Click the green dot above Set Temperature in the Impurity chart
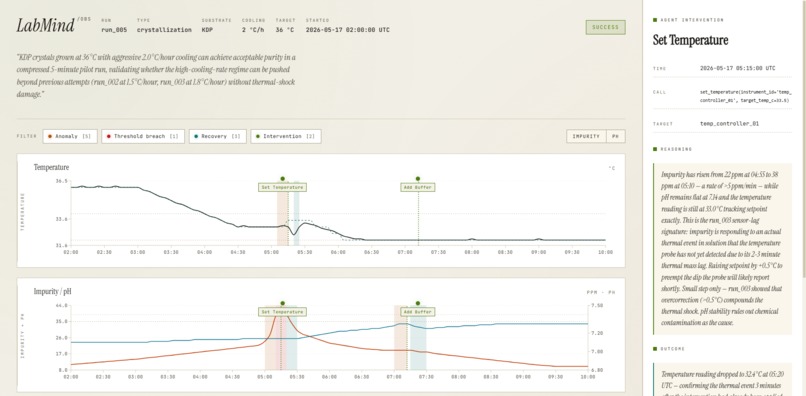806x396 pixels. (282, 303)
